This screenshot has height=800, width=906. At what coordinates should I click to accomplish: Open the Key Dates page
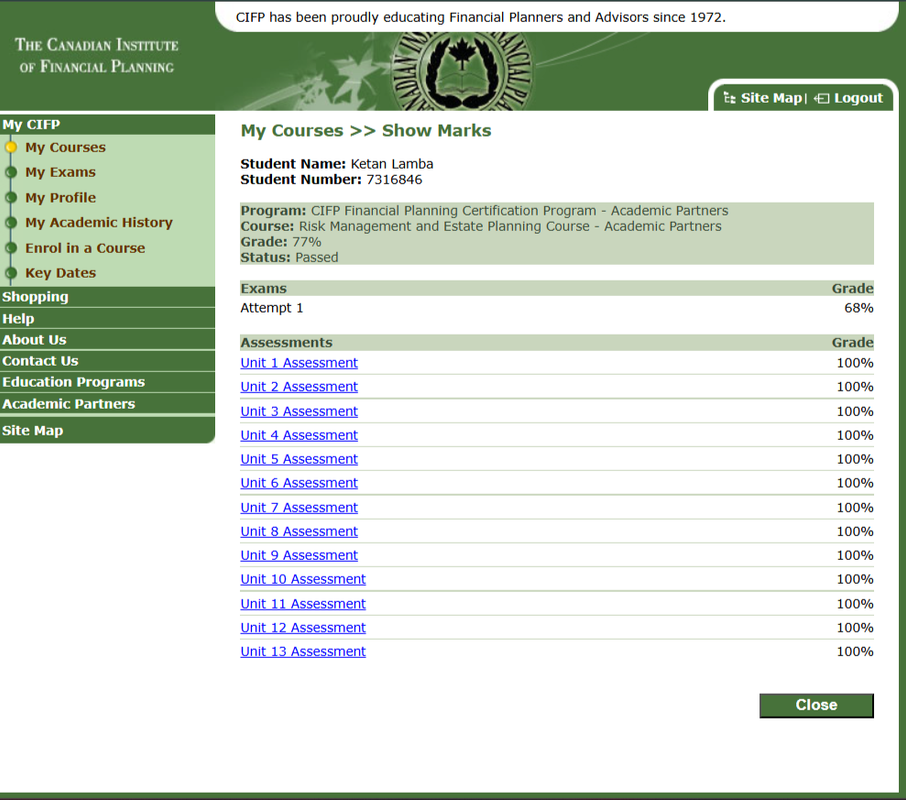point(60,273)
